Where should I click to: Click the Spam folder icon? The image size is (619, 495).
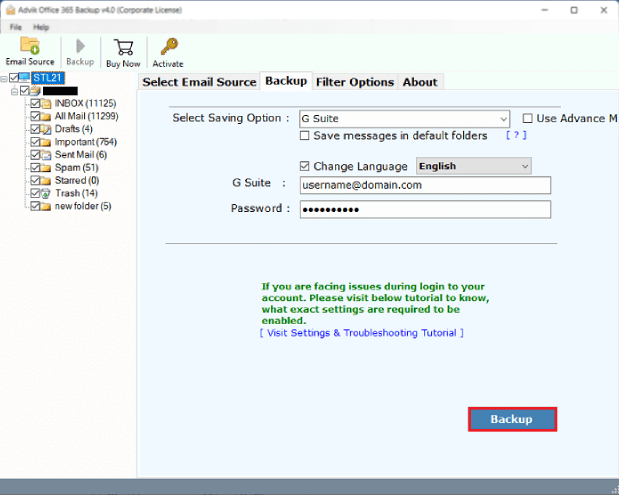pos(47,168)
